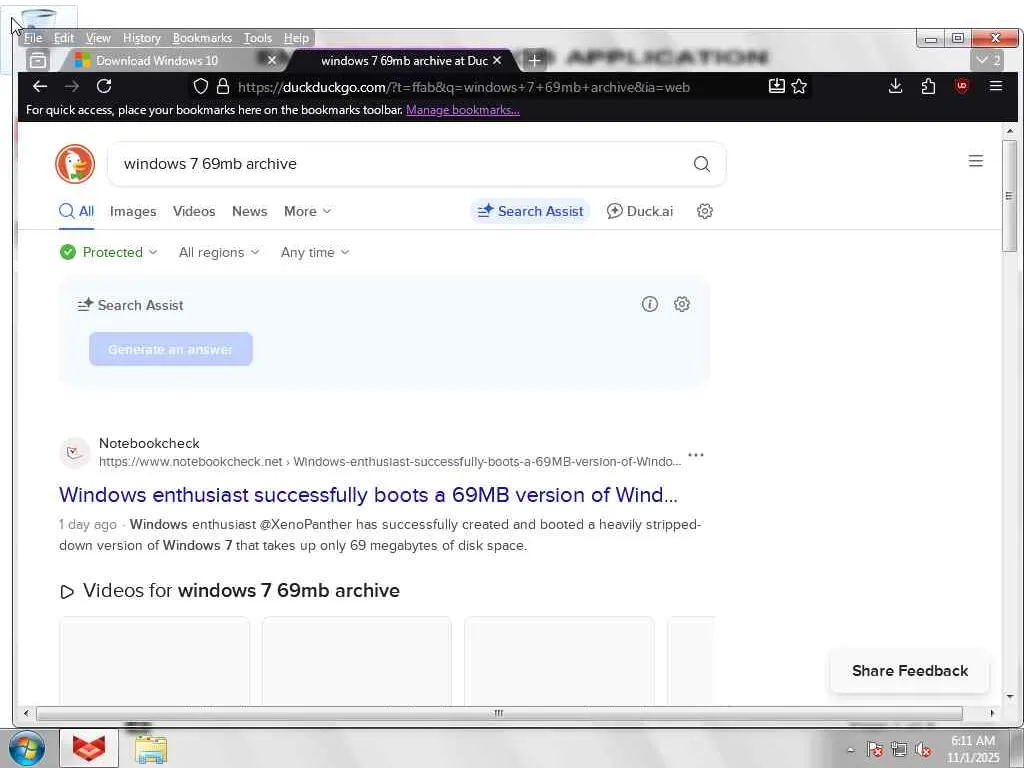
Task: Open the browser downloads panel
Action: (895, 86)
